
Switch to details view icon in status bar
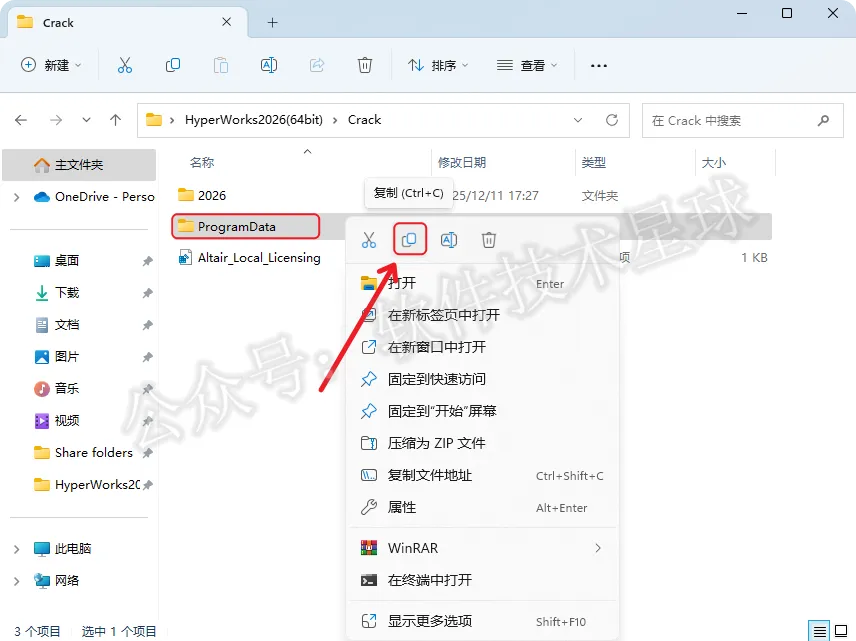coord(819,631)
